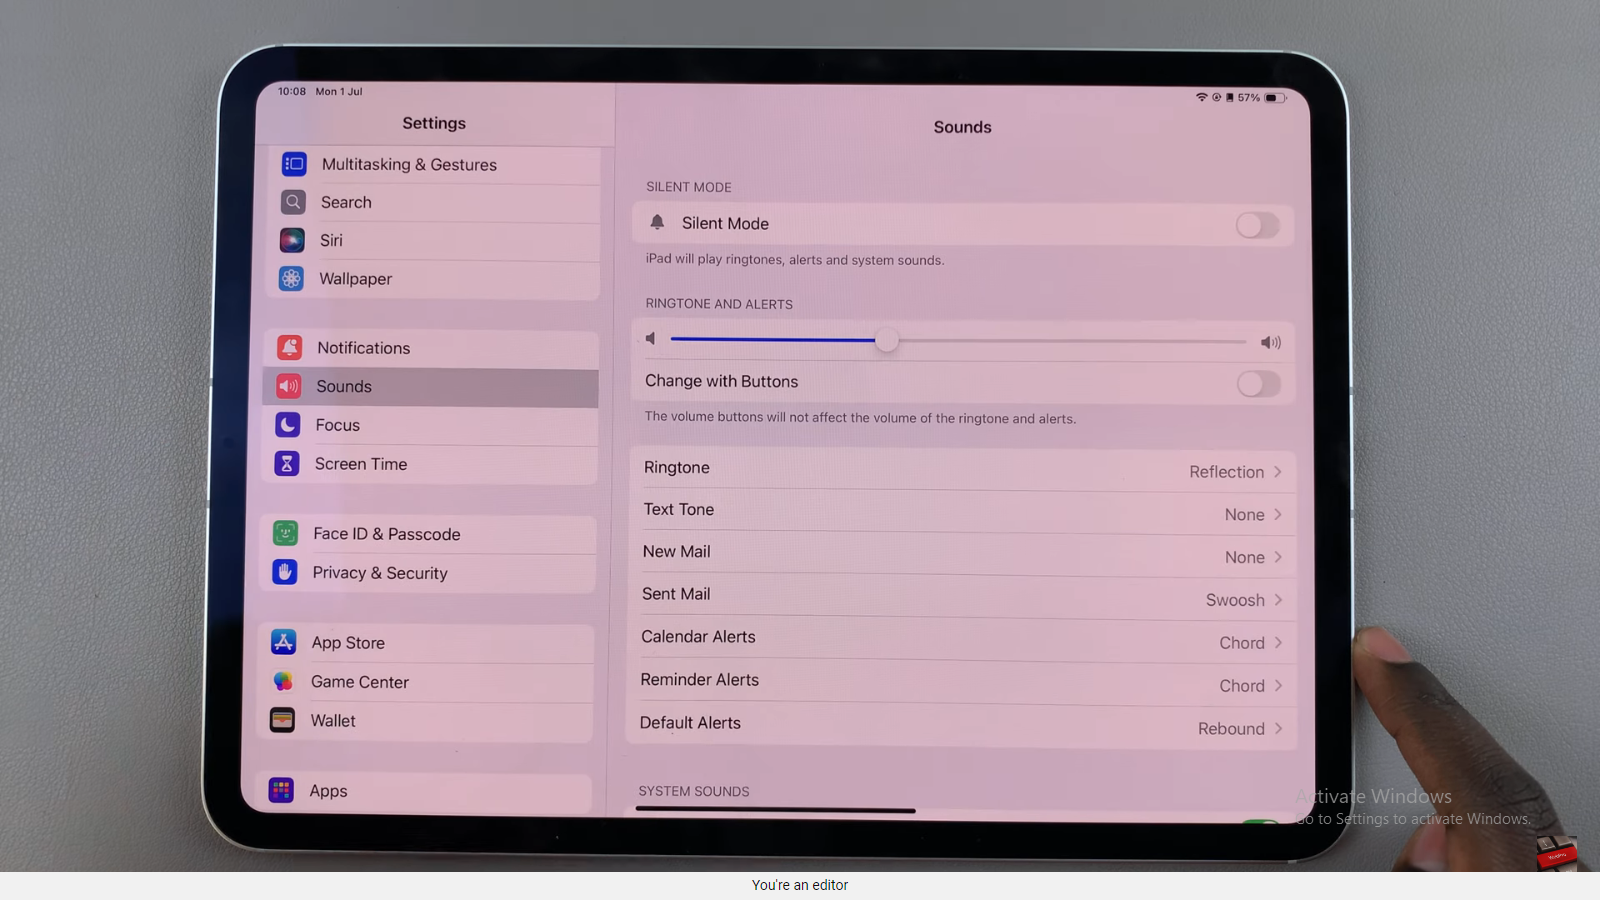Tap the Text Tone row
The image size is (1600, 900).
pos(962,512)
